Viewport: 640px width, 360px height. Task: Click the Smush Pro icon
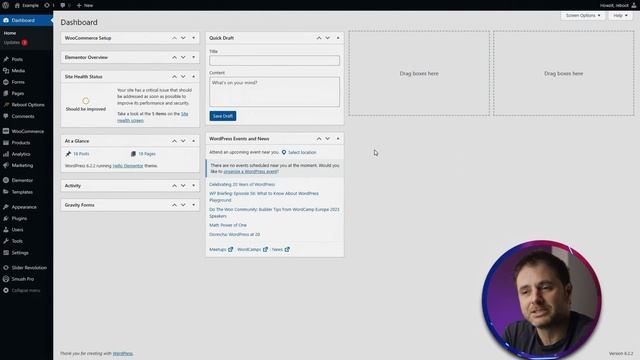(x=6, y=279)
